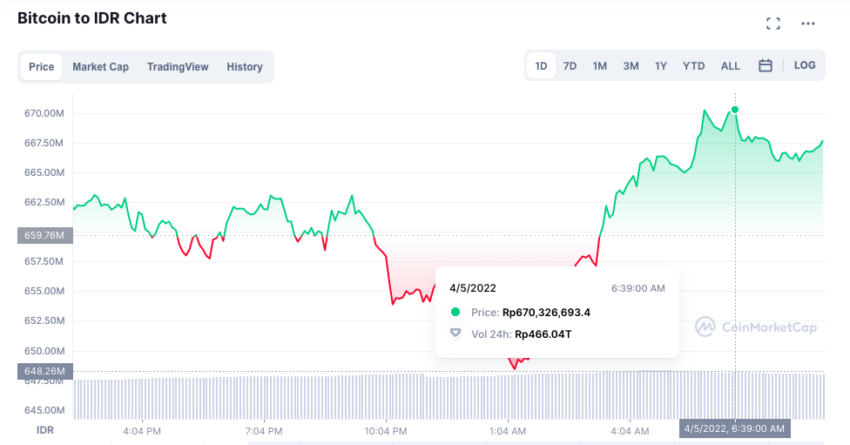Switch to the 3M time range

point(630,66)
